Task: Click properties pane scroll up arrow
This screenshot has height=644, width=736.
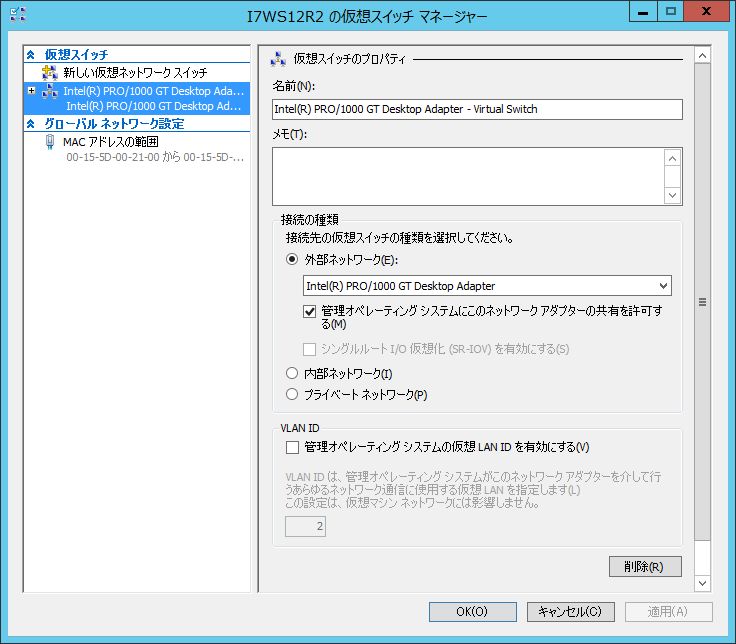Action: [x=702, y=56]
